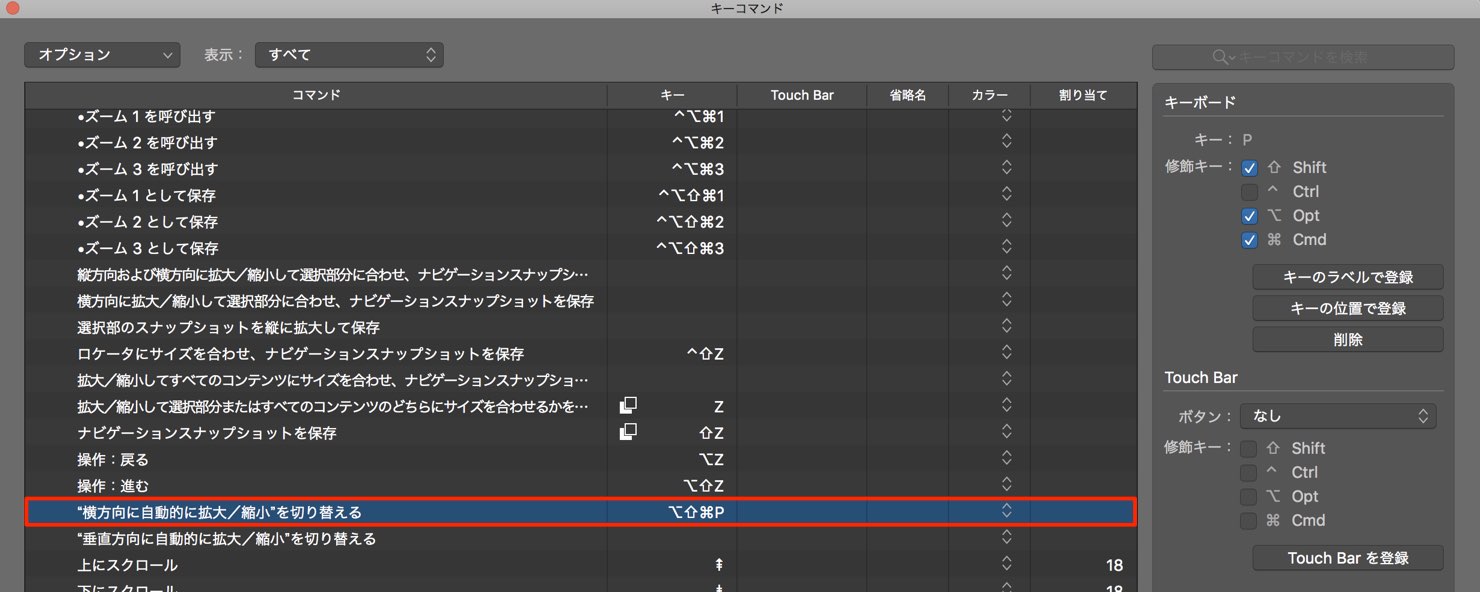
Task: Click the キーのラベルで登録 button
Action: click(1348, 277)
